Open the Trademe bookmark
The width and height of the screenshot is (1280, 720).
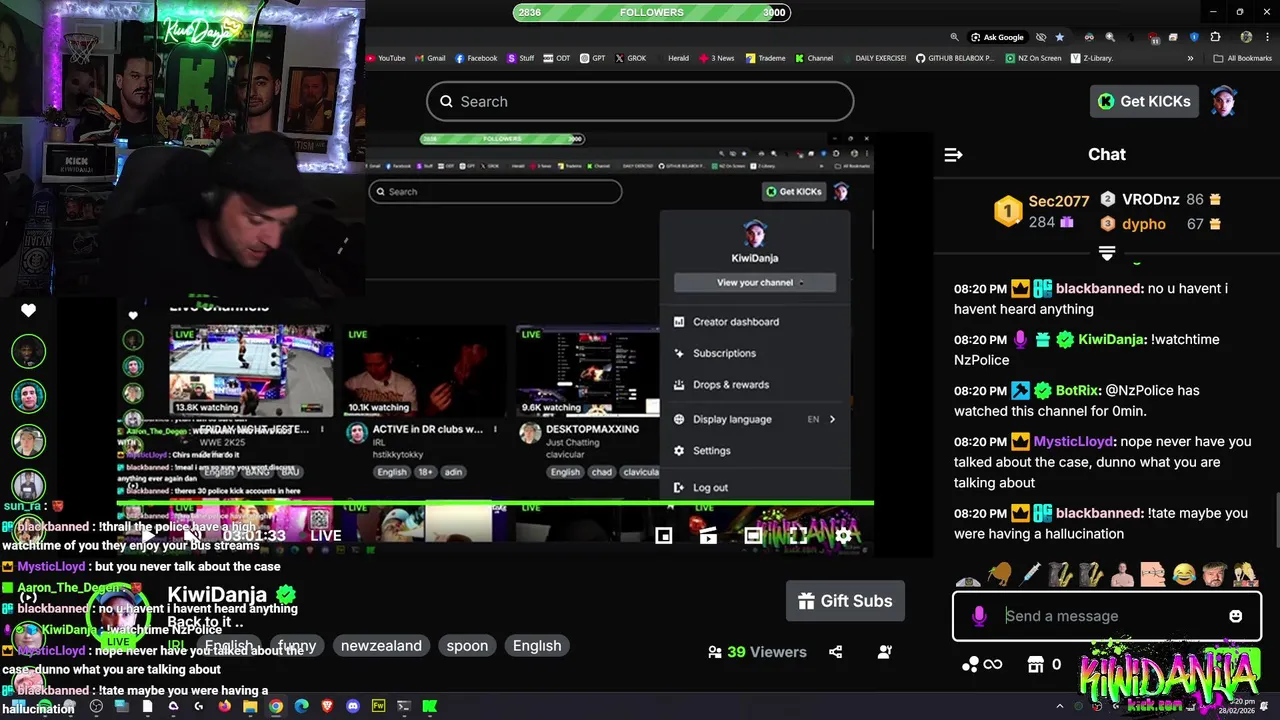[x=765, y=58]
